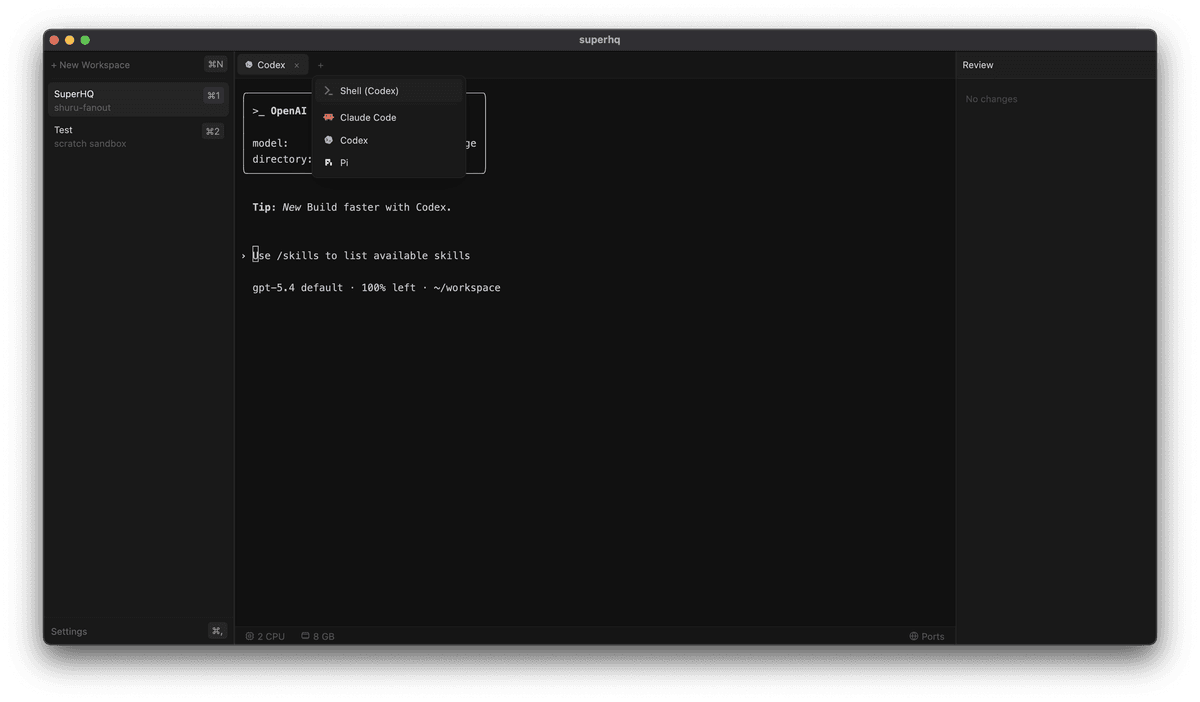1200x702 pixels.
Task: Click the directory: label in banner
Action: pos(282,159)
